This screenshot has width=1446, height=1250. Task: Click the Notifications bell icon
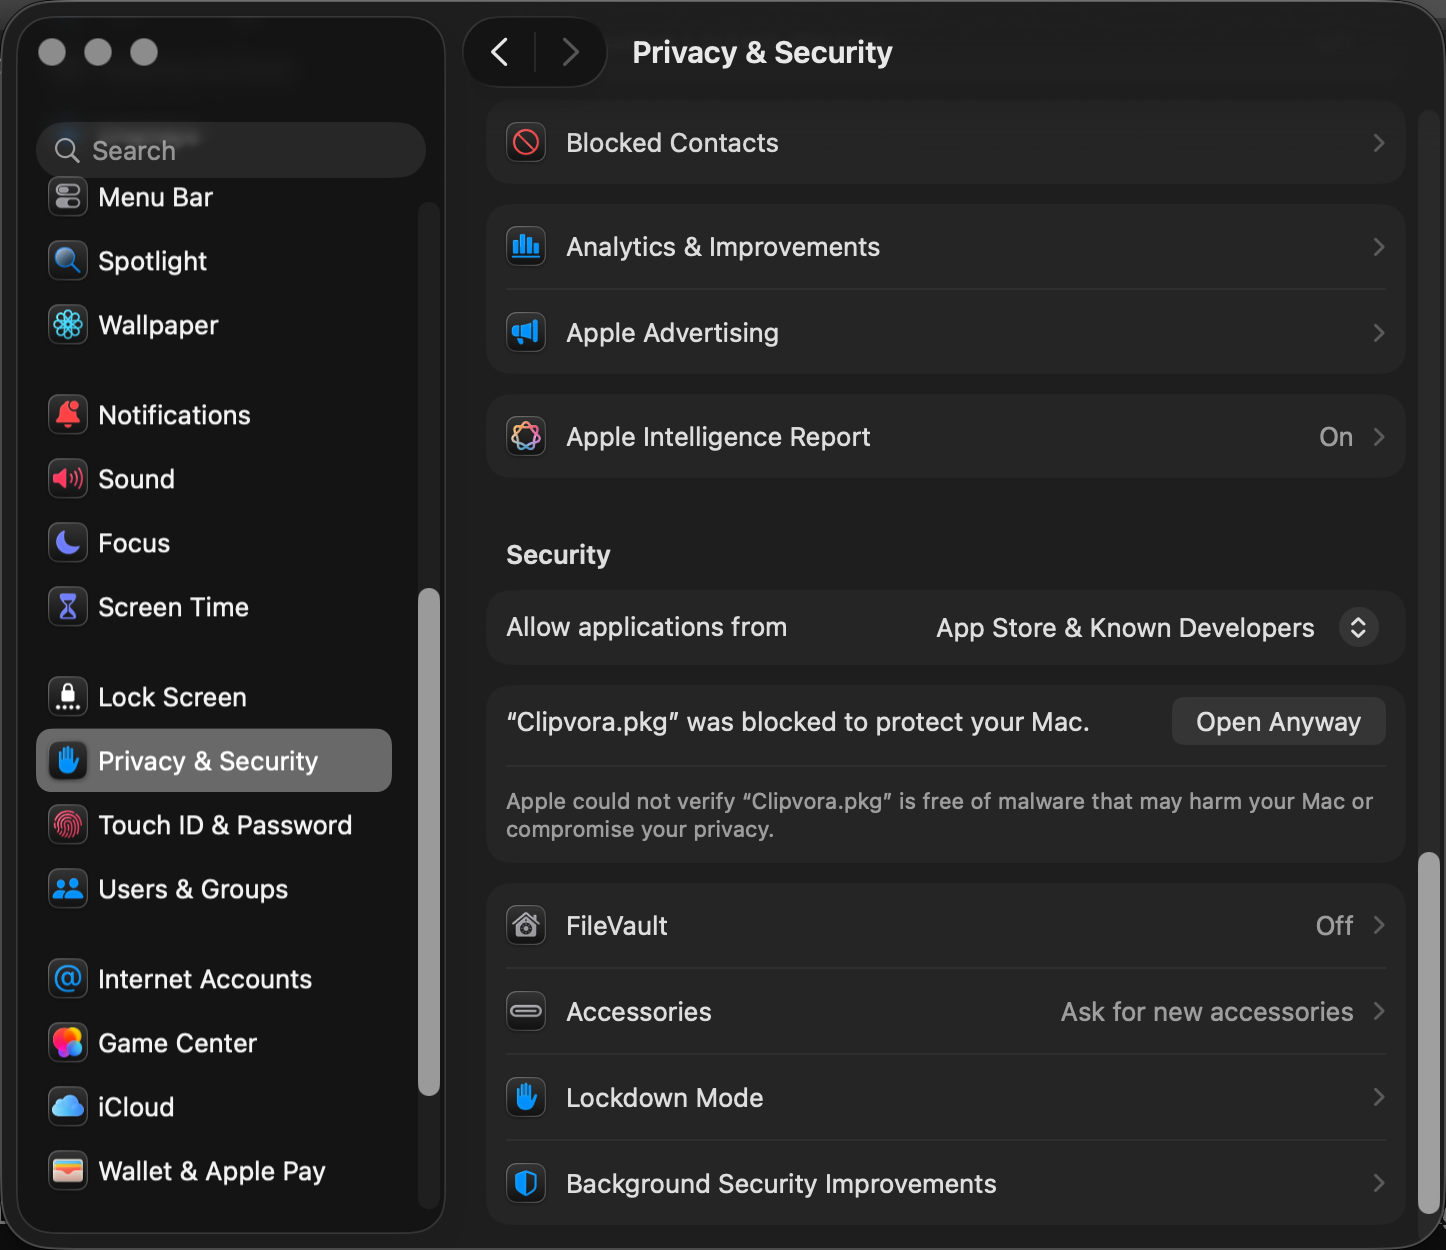tap(68, 415)
